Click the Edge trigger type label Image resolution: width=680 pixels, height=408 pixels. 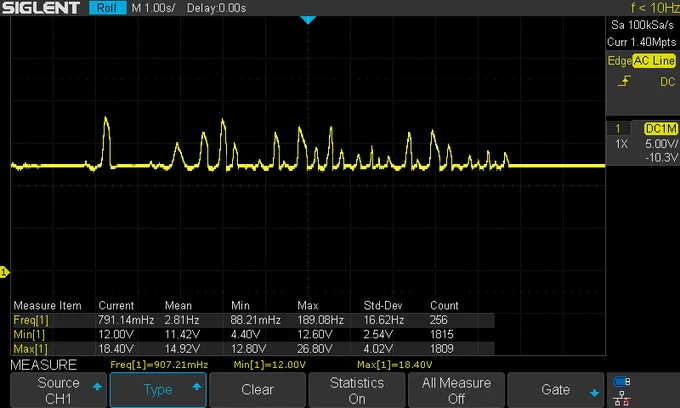click(619, 61)
